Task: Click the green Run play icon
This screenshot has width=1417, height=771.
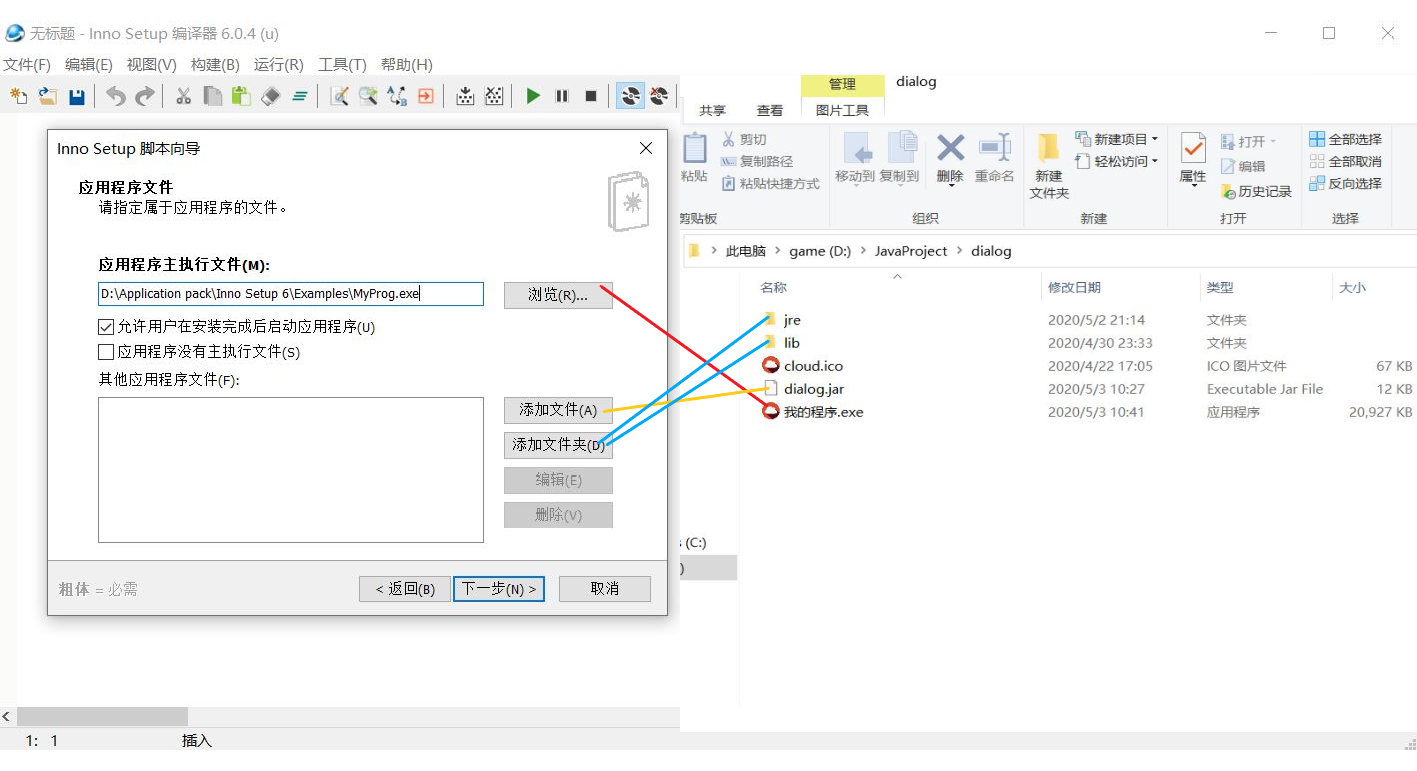Action: [x=533, y=96]
